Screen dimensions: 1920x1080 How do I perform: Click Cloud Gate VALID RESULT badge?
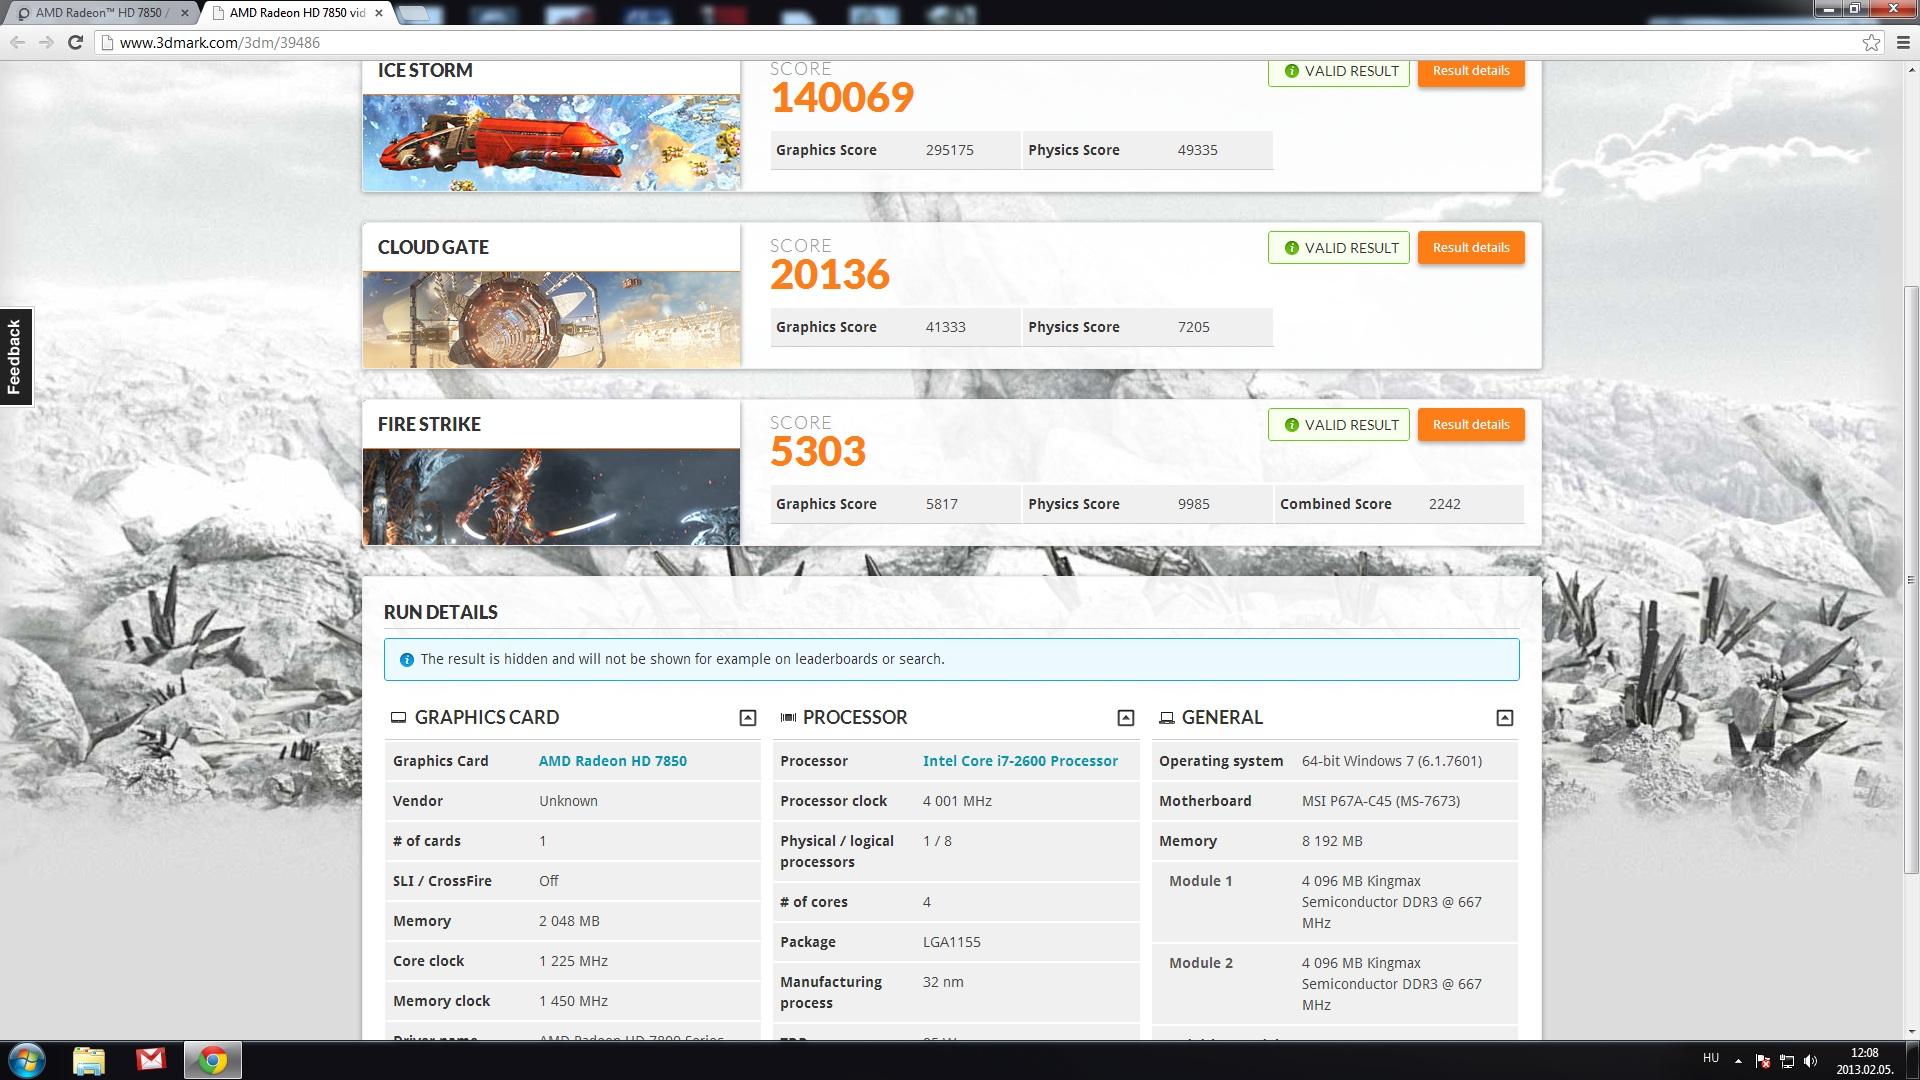tap(1339, 247)
